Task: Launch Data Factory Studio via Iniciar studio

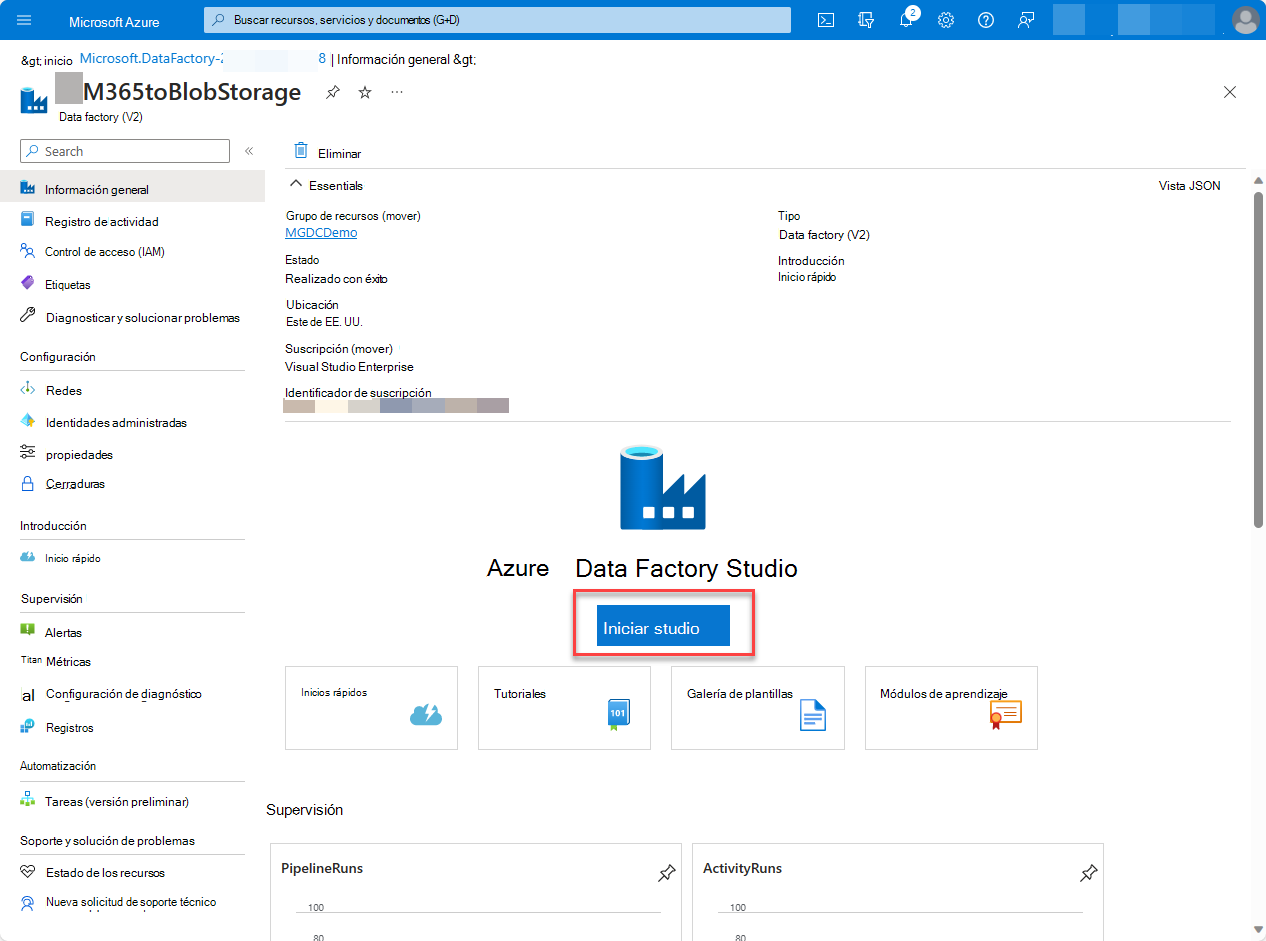Action: coord(663,625)
